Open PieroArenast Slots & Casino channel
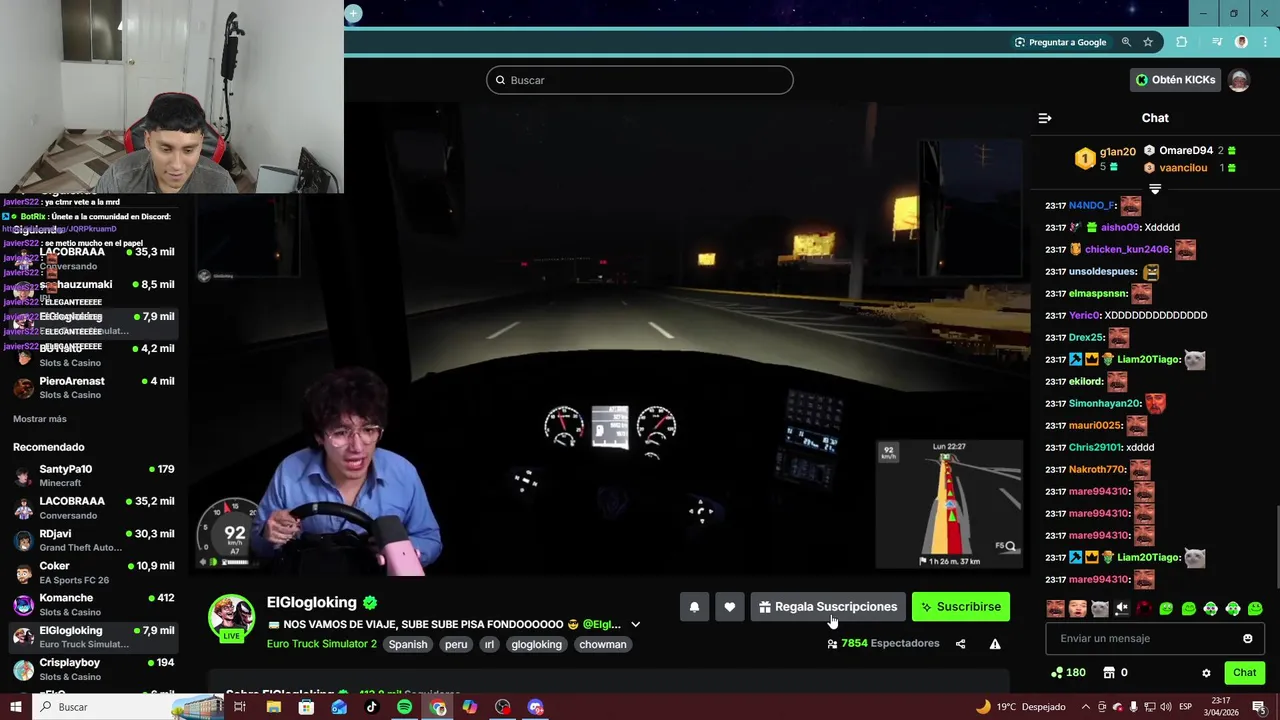 (x=94, y=388)
